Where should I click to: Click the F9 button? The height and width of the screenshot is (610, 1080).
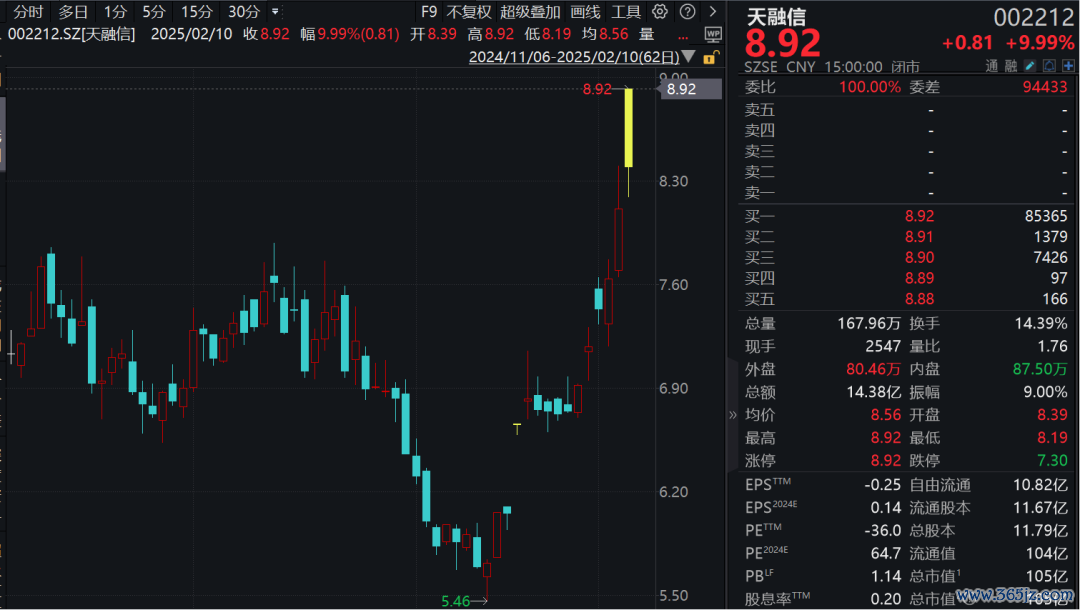pos(429,12)
